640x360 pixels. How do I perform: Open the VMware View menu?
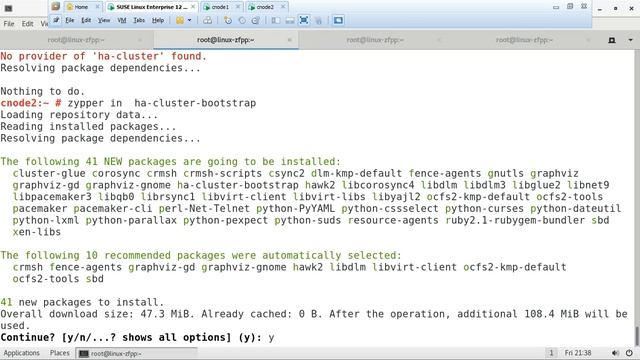point(104,20)
